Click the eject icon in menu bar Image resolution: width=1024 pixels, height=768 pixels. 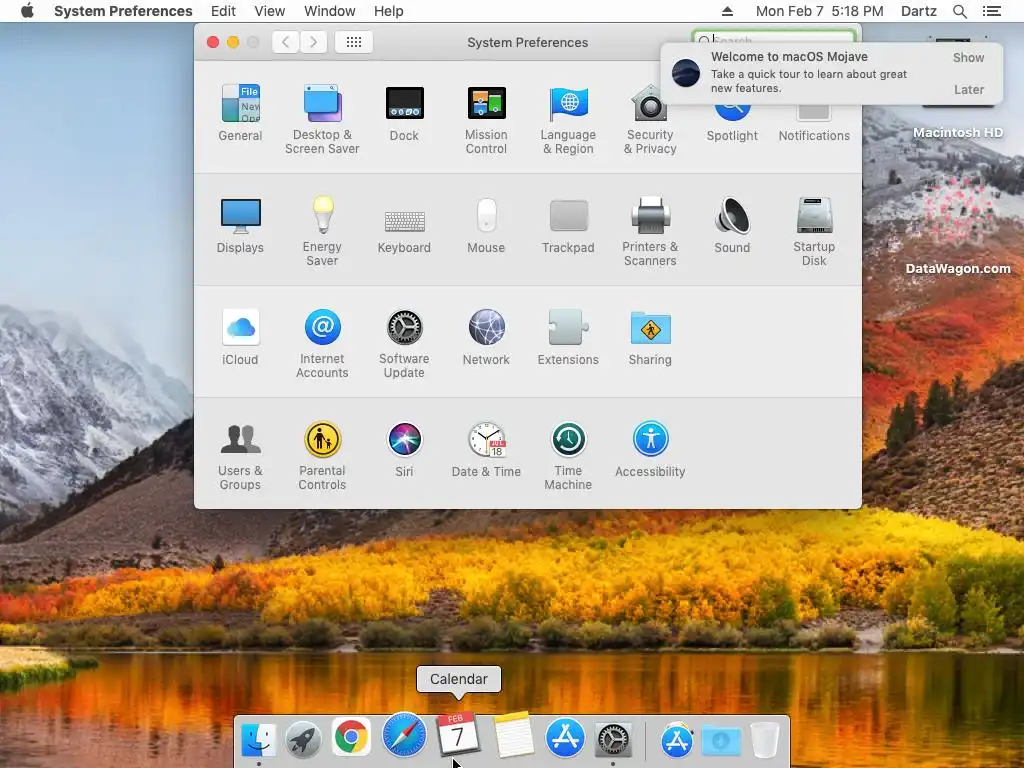(727, 11)
